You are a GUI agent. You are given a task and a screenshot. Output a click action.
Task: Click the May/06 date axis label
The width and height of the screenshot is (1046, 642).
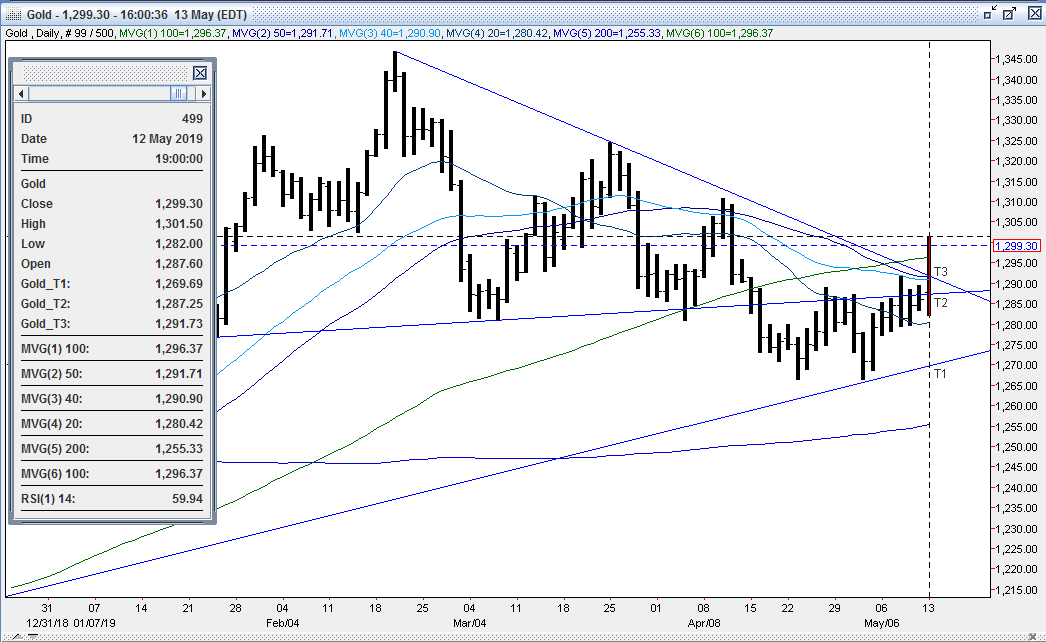(881, 623)
